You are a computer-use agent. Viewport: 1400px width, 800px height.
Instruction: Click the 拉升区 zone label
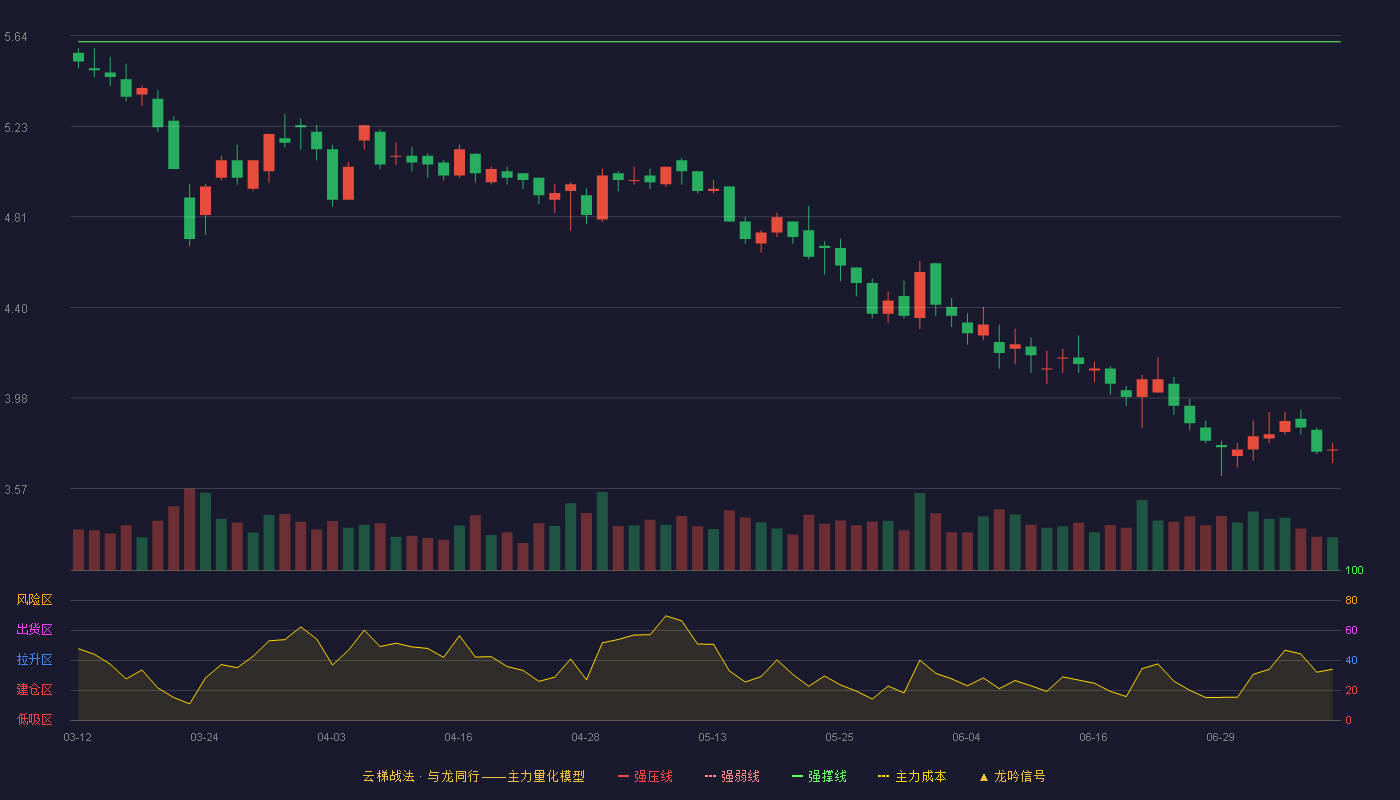point(34,660)
